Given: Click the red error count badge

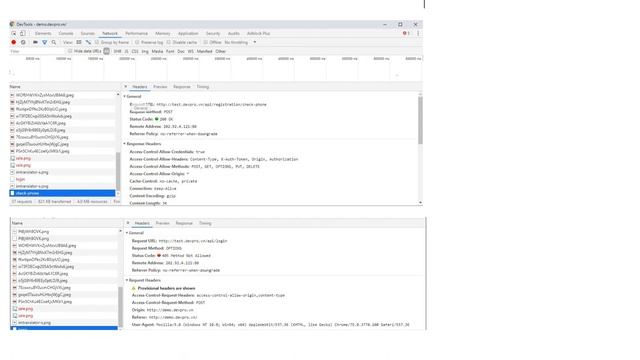Looking at the screenshot, I should click(x=406, y=33).
